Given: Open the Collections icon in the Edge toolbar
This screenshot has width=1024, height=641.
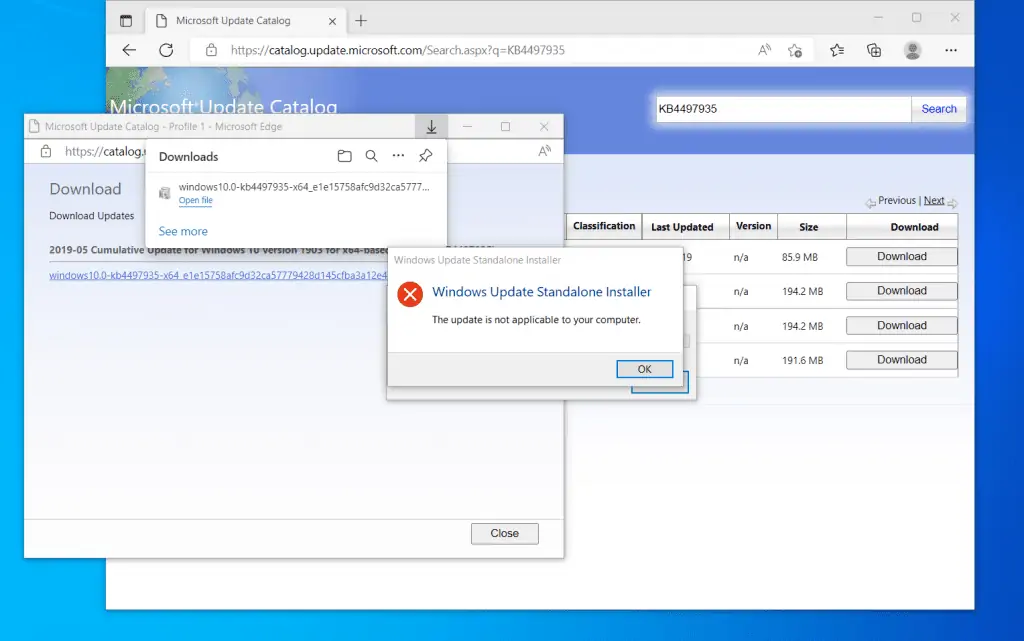Looking at the screenshot, I should pos(874,50).
